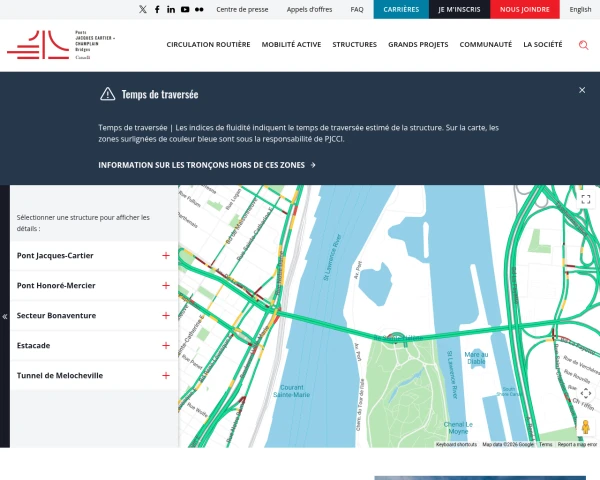Select the Street View pegman
Screen dimensions: 600x480
(585, 427)
